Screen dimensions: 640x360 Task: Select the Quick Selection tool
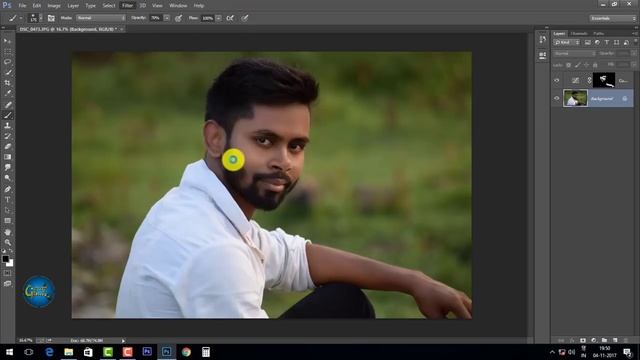(x=7, y=72)
